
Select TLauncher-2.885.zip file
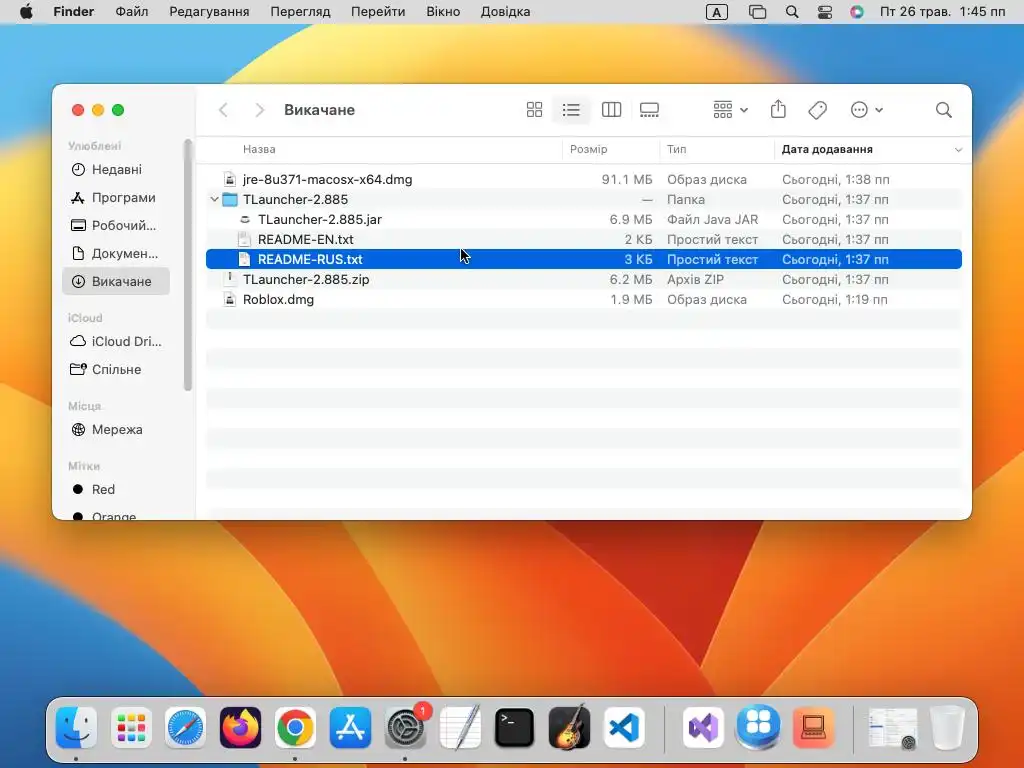pos(584,280)
